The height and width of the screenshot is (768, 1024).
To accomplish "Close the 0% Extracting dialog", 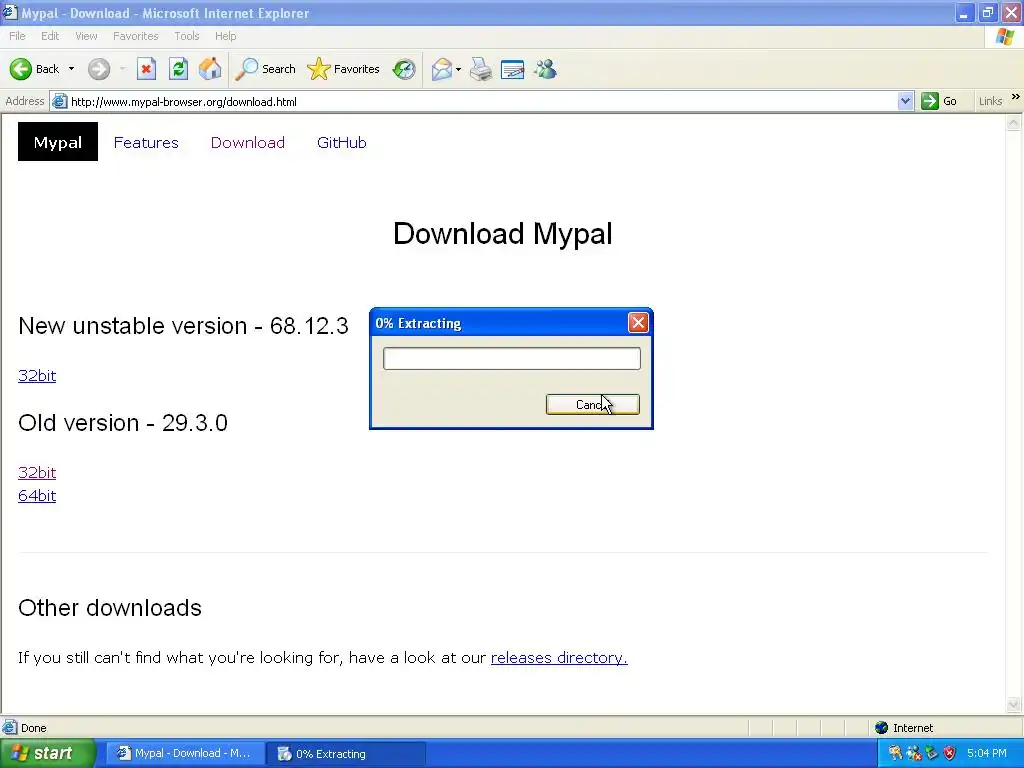I will [638, 323].
